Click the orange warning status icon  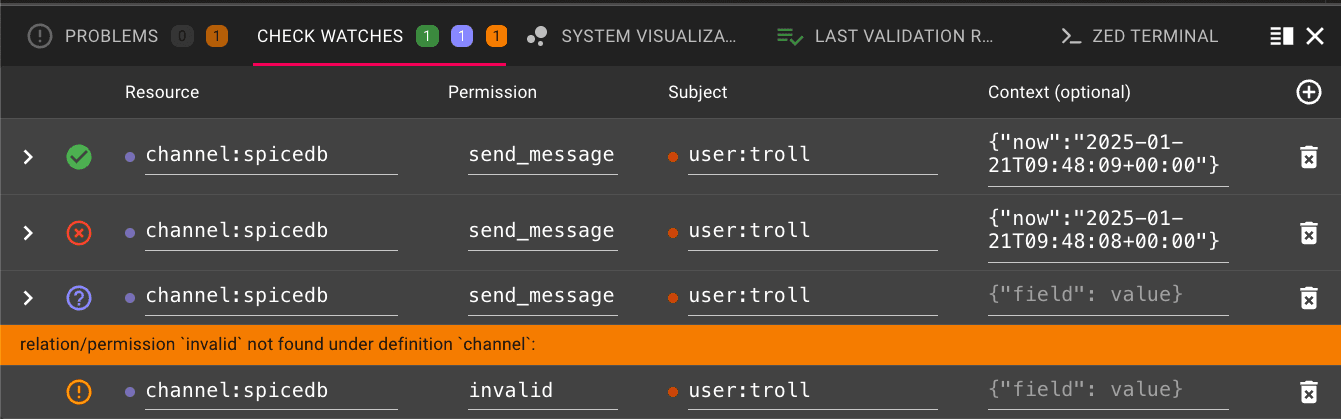79,392
